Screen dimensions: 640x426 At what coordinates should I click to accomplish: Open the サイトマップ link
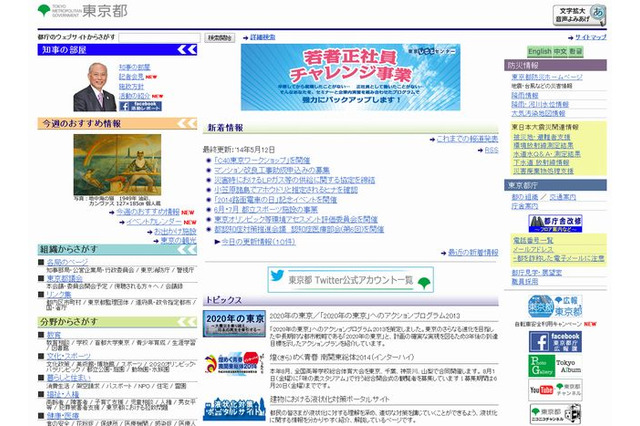click(x=591, y=37)
